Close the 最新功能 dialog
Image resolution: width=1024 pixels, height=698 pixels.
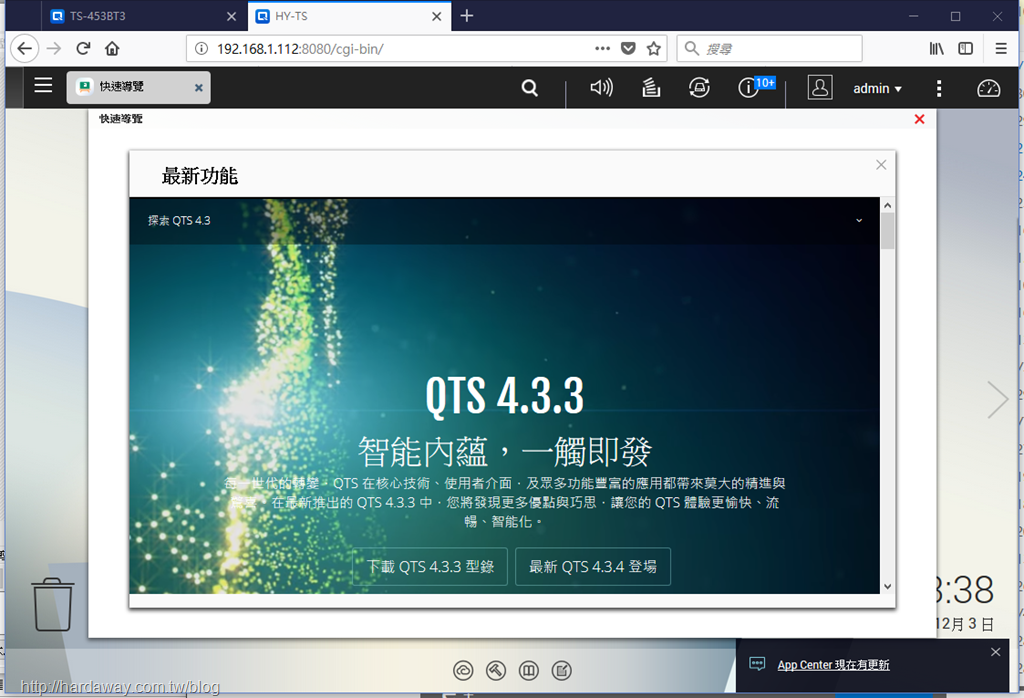point(881,165)
